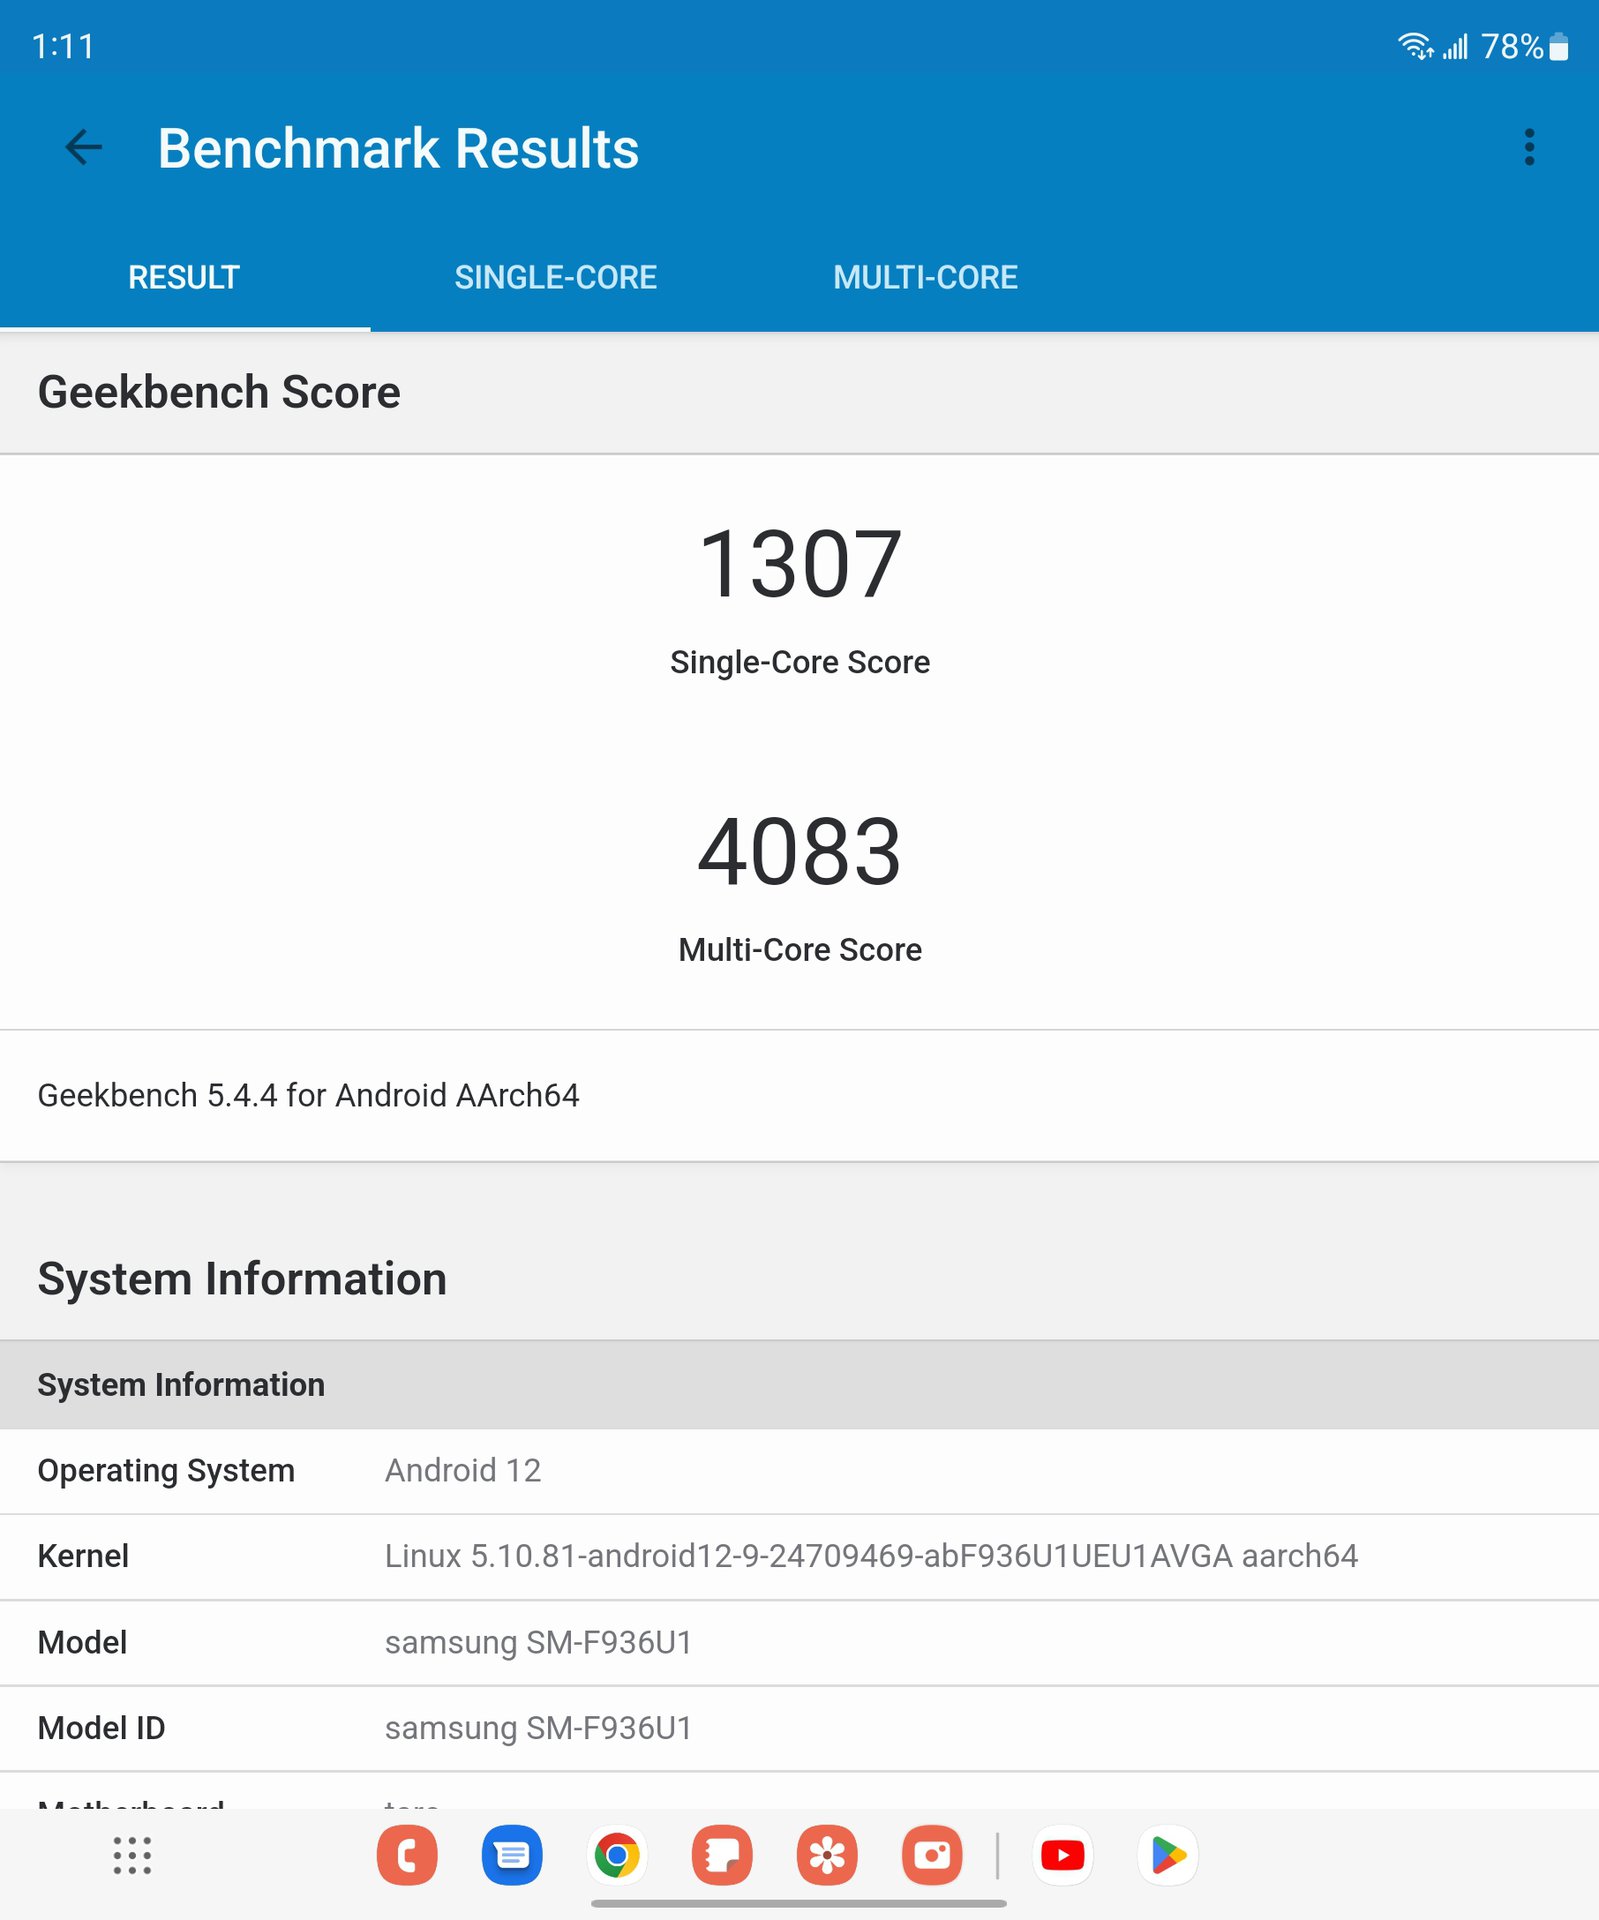Open the app drawer grid icon
Viewport: 1599px width, 1920px height.
click(x=132, y=1856)
